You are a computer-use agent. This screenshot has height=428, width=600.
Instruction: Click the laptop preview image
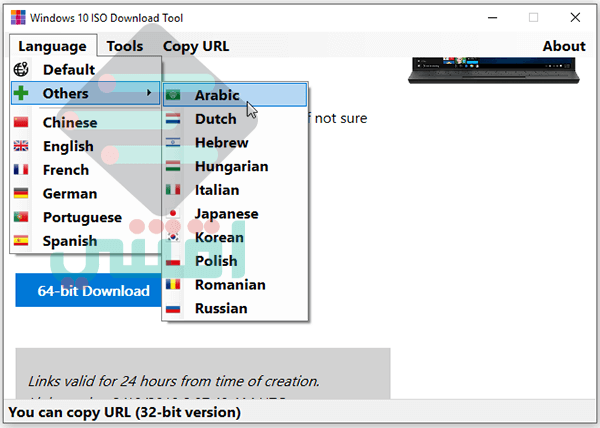point(494,70)
